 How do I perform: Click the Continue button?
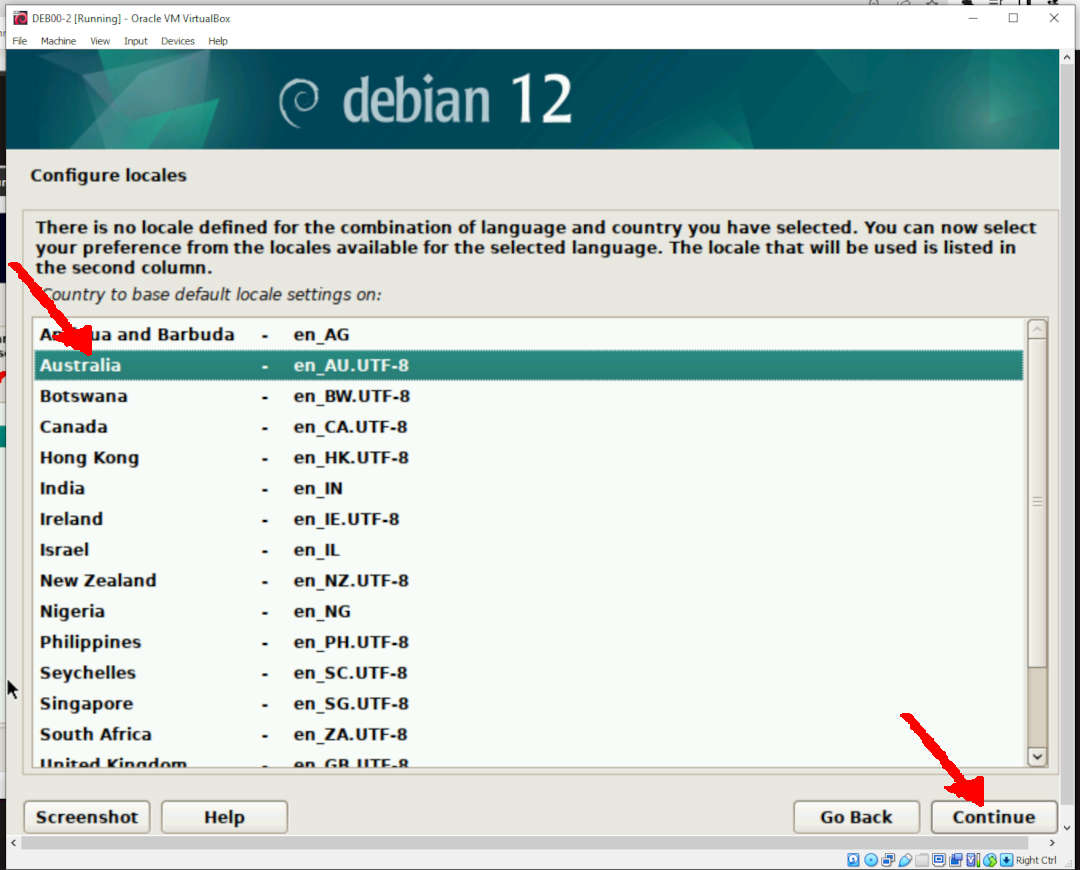(x=994, y=817)
